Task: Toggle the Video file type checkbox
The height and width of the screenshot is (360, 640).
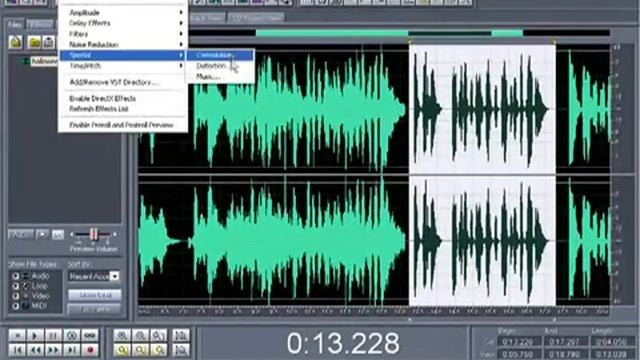Action: tap(16, 296)
